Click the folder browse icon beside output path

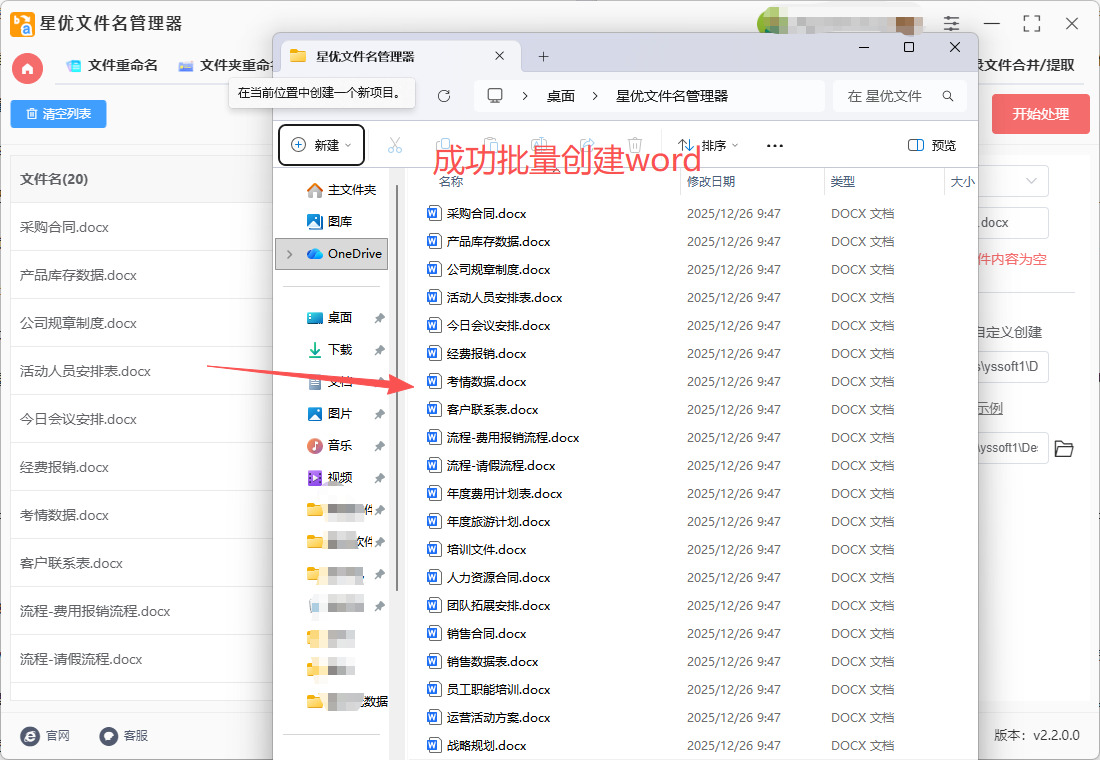1064,448
